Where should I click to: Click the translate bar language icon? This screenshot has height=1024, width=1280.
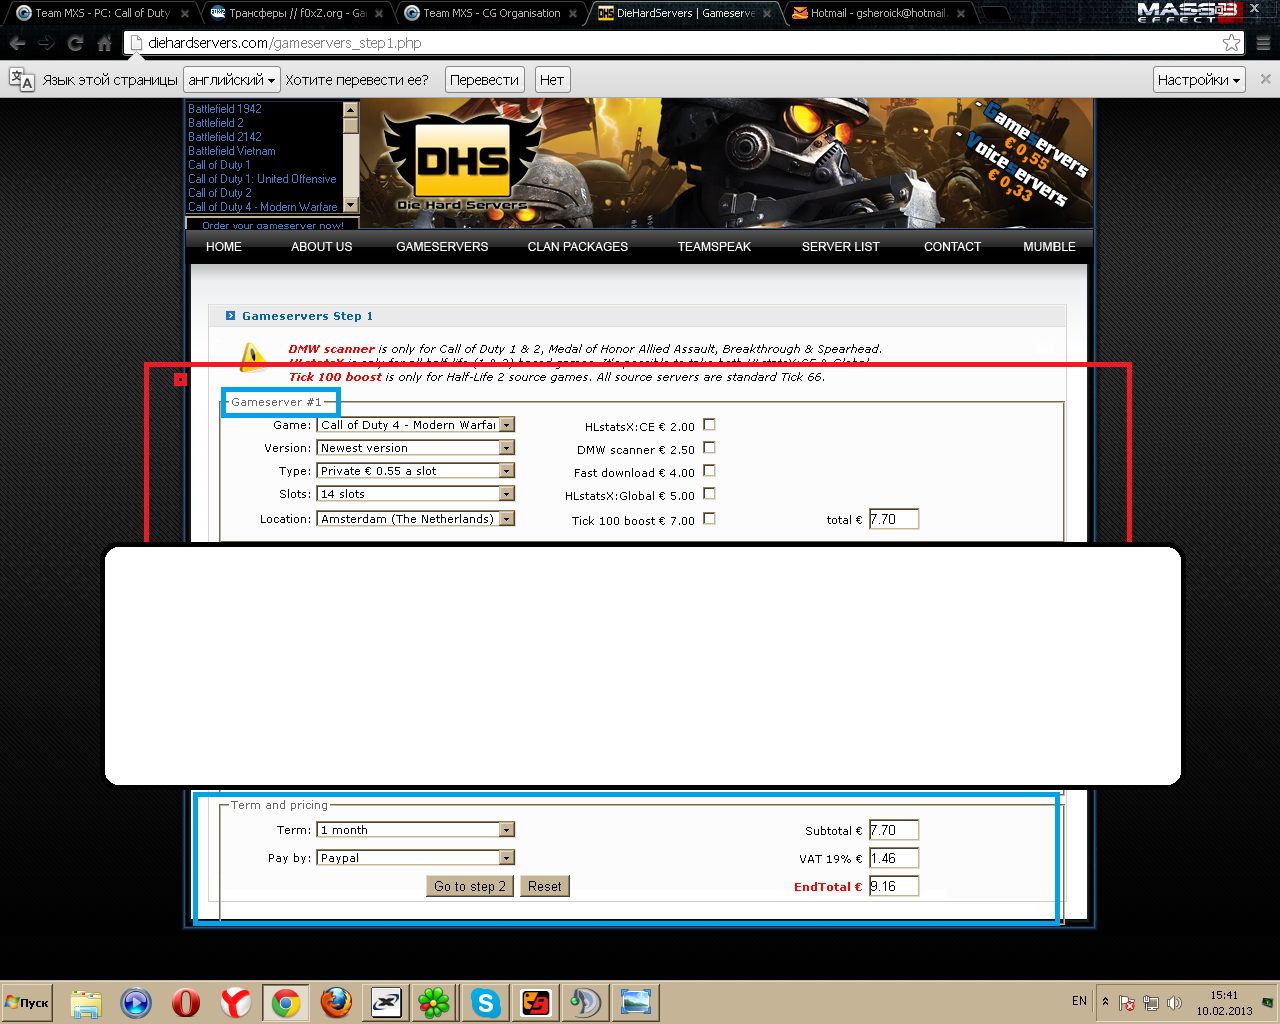(x=21, y=80)
